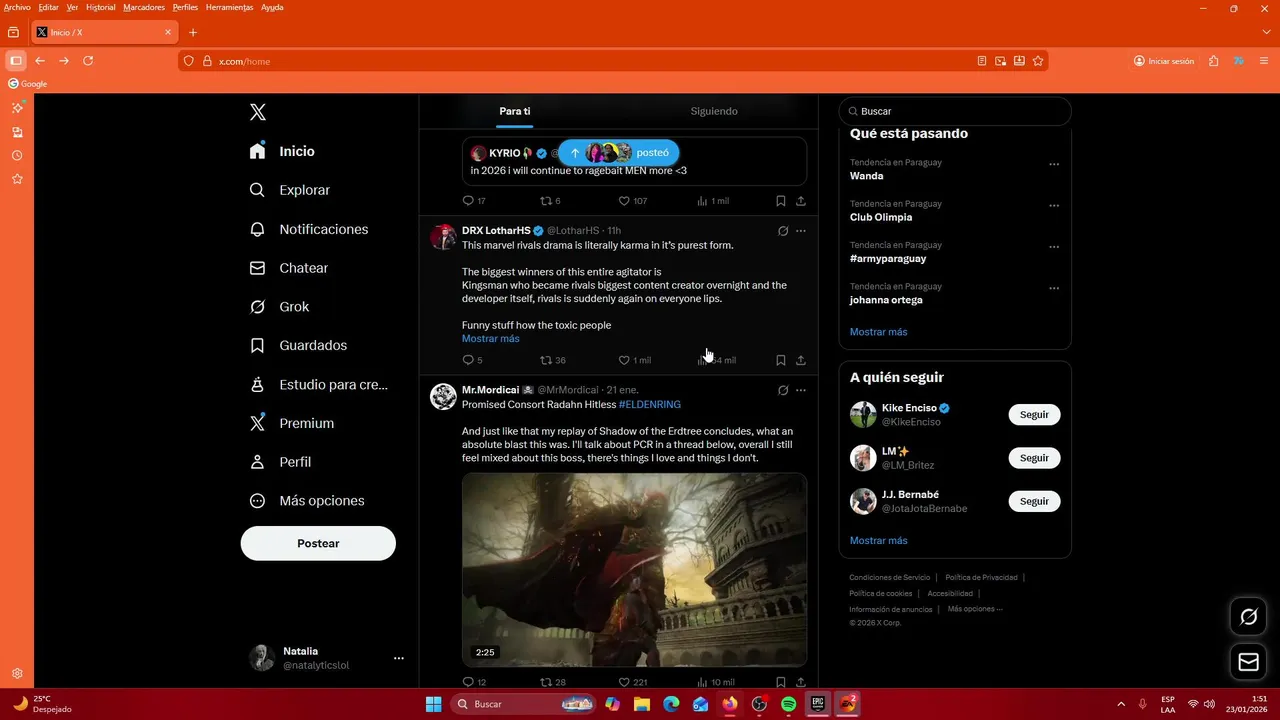Viewport: 1280px width, 720px height.
Task: Ask Grok about the Mr.Mordicai post
Action: point(783,390)
